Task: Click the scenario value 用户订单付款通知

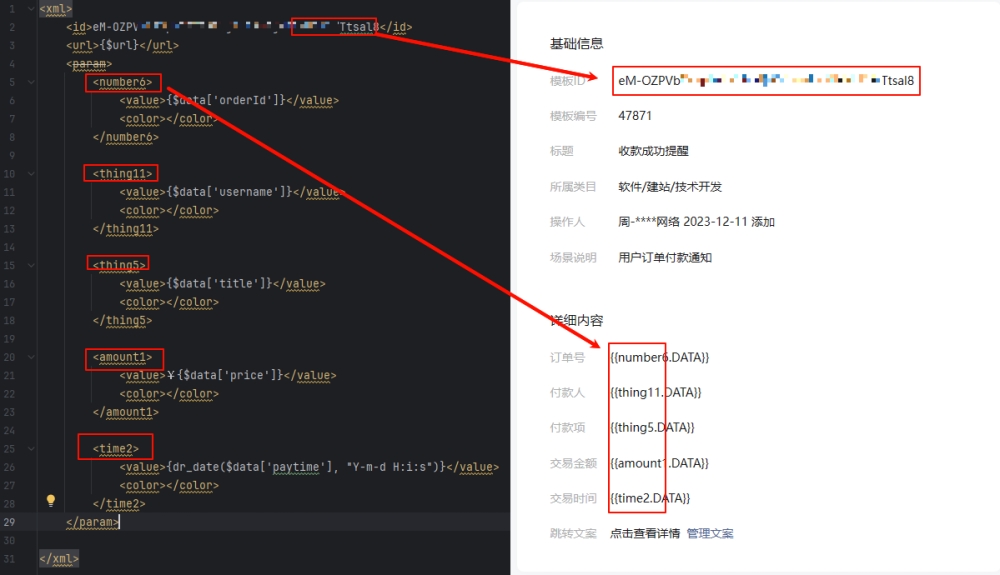Action: pyautogui.click(x=665, y=258)
